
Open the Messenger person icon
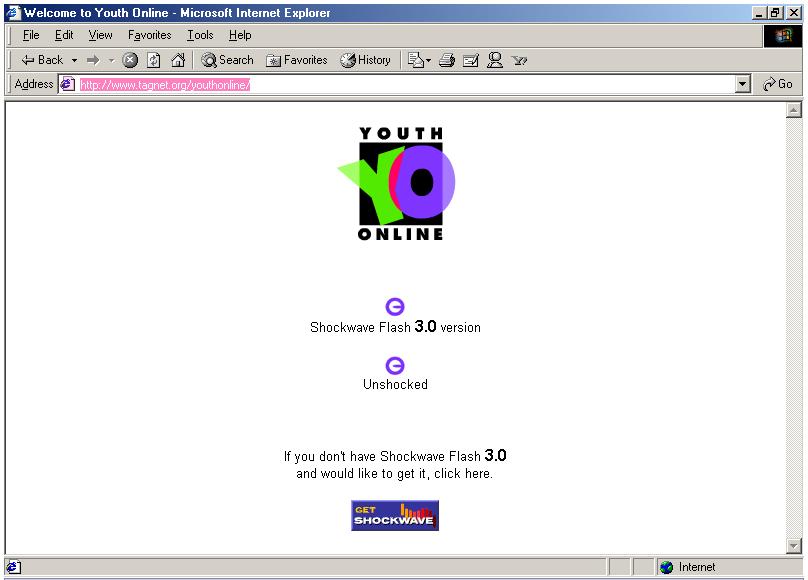tap(495, 60)
